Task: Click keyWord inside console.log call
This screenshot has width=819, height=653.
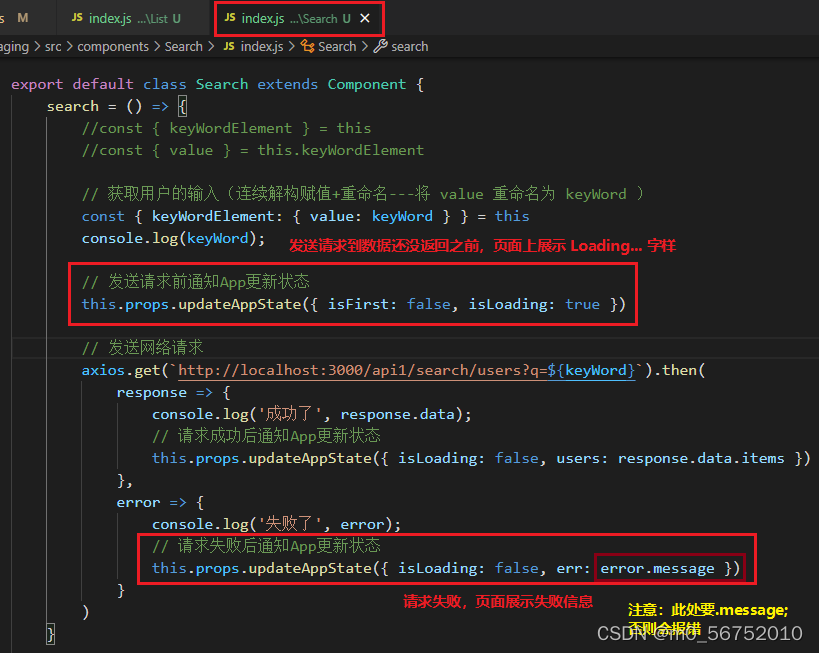Action: pyautogui.click(x=217, y=238)
